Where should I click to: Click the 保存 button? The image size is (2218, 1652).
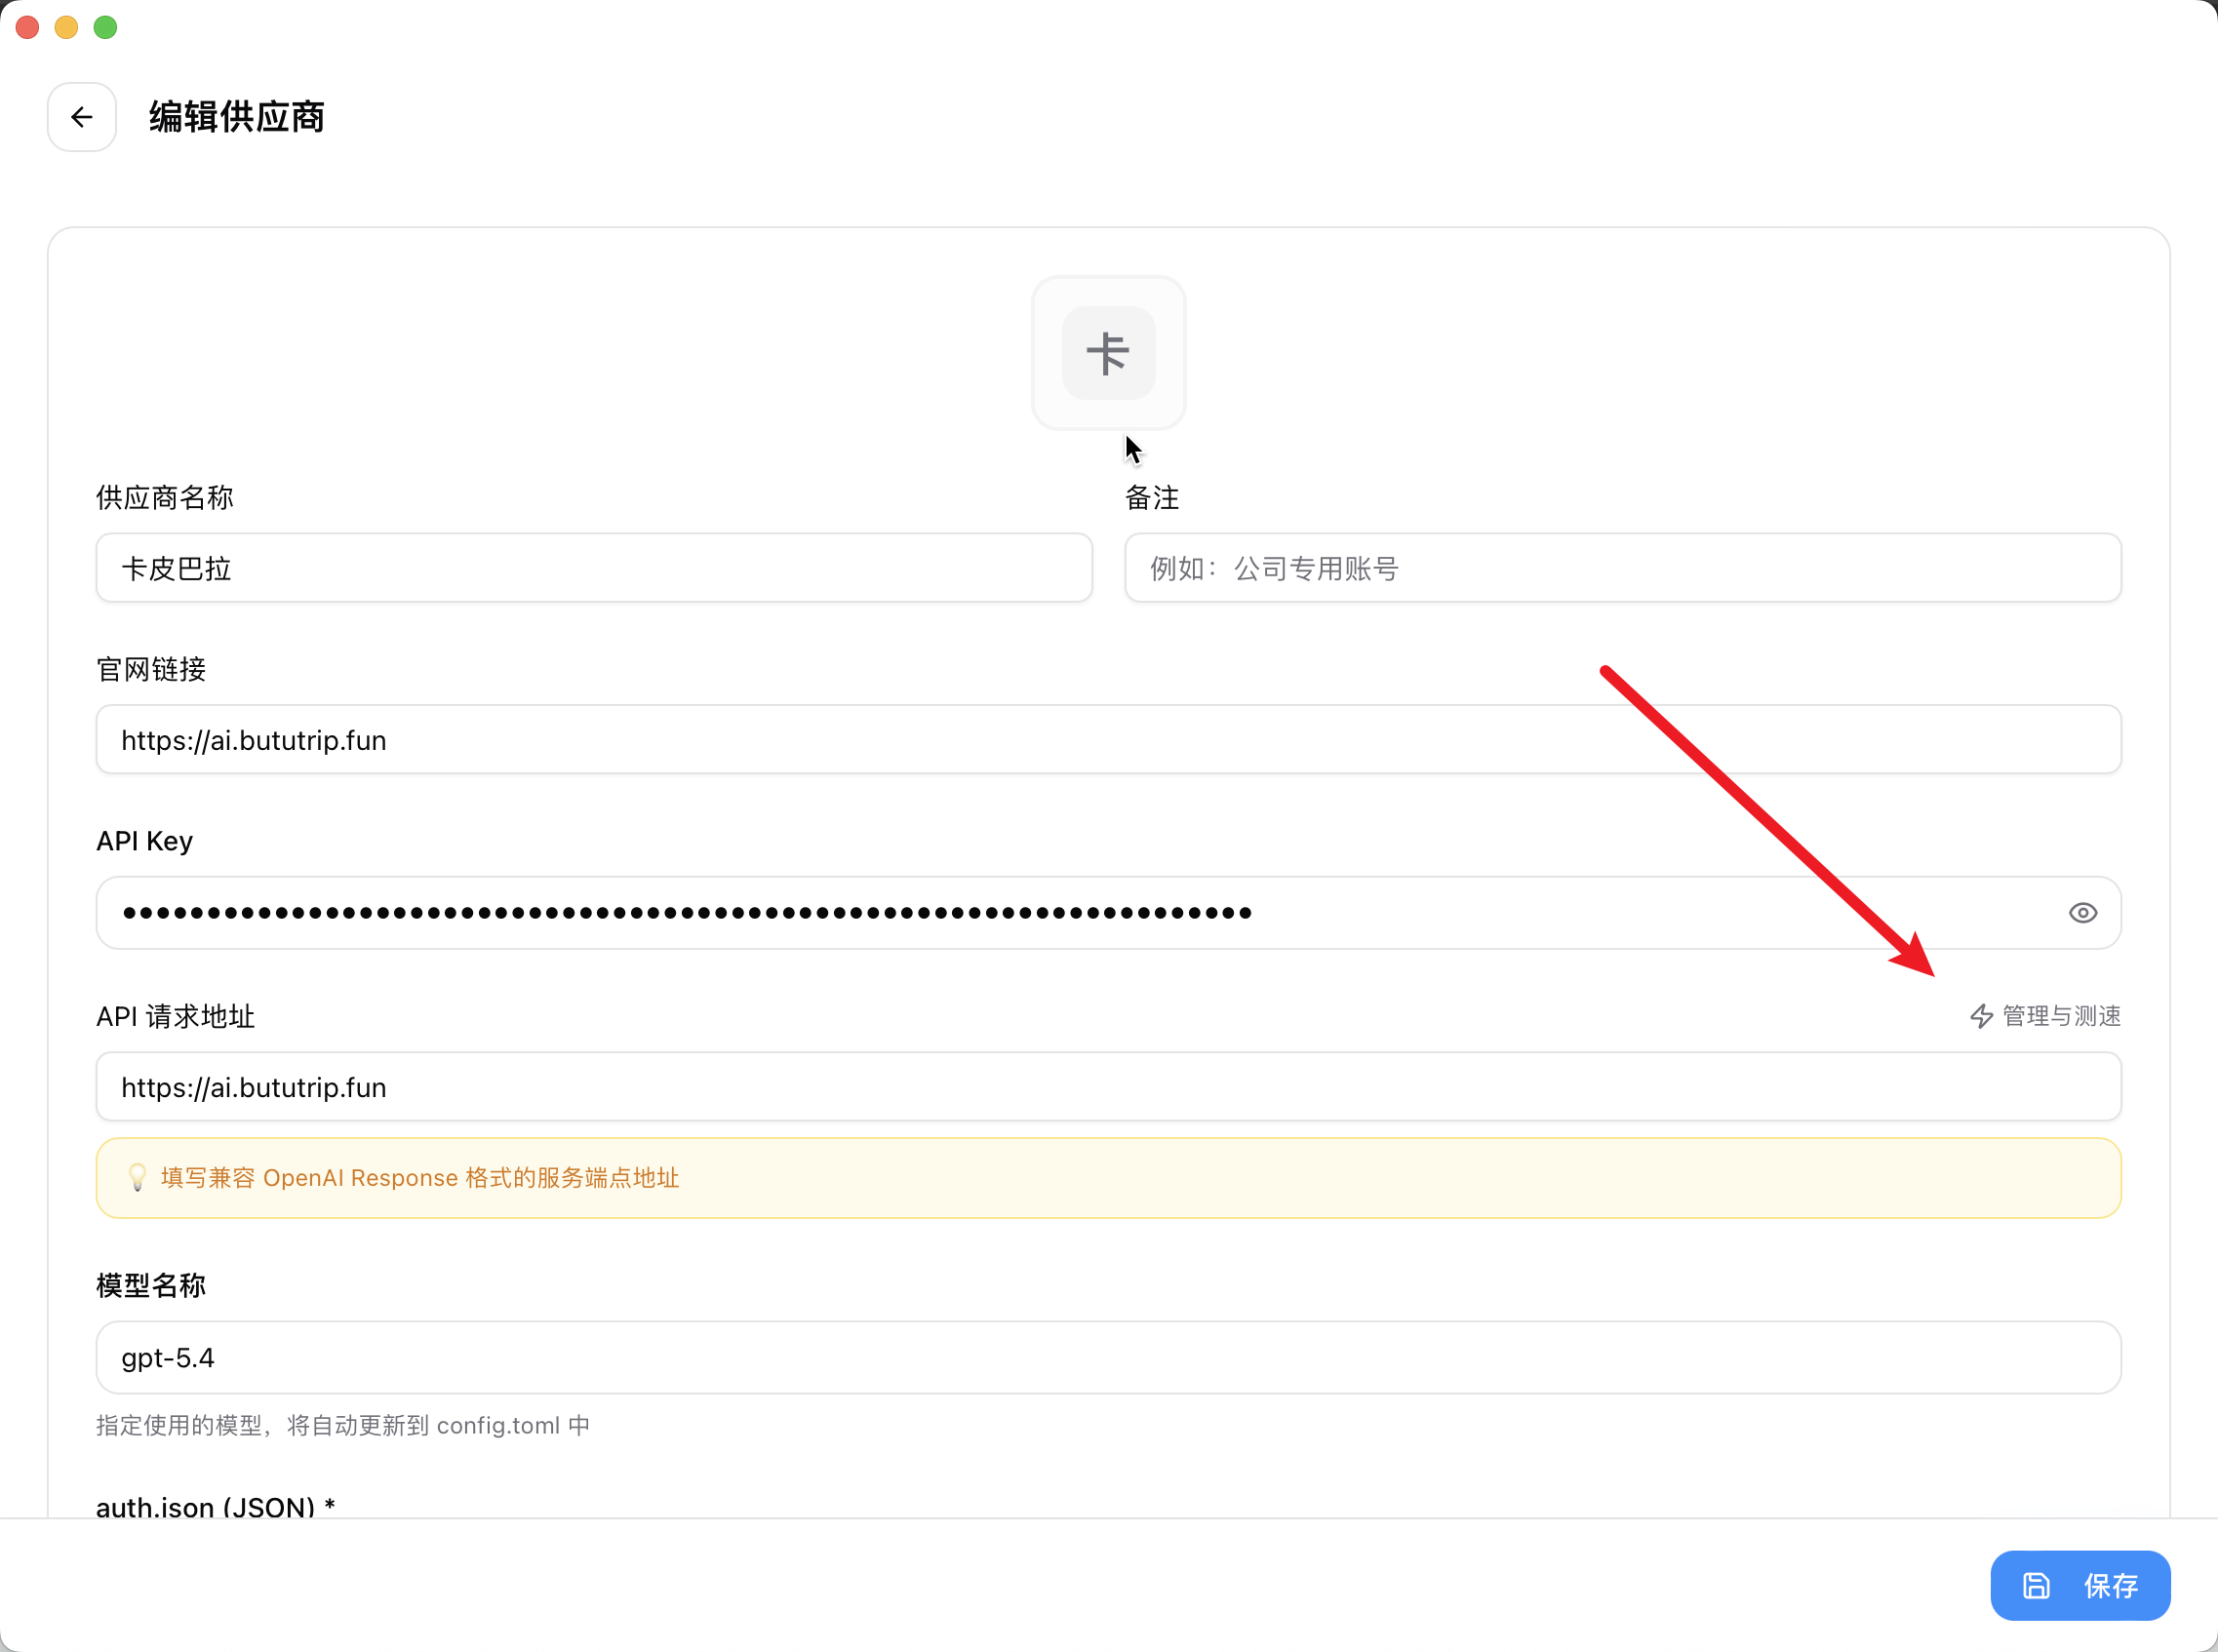click(x=2080, y=1585)
